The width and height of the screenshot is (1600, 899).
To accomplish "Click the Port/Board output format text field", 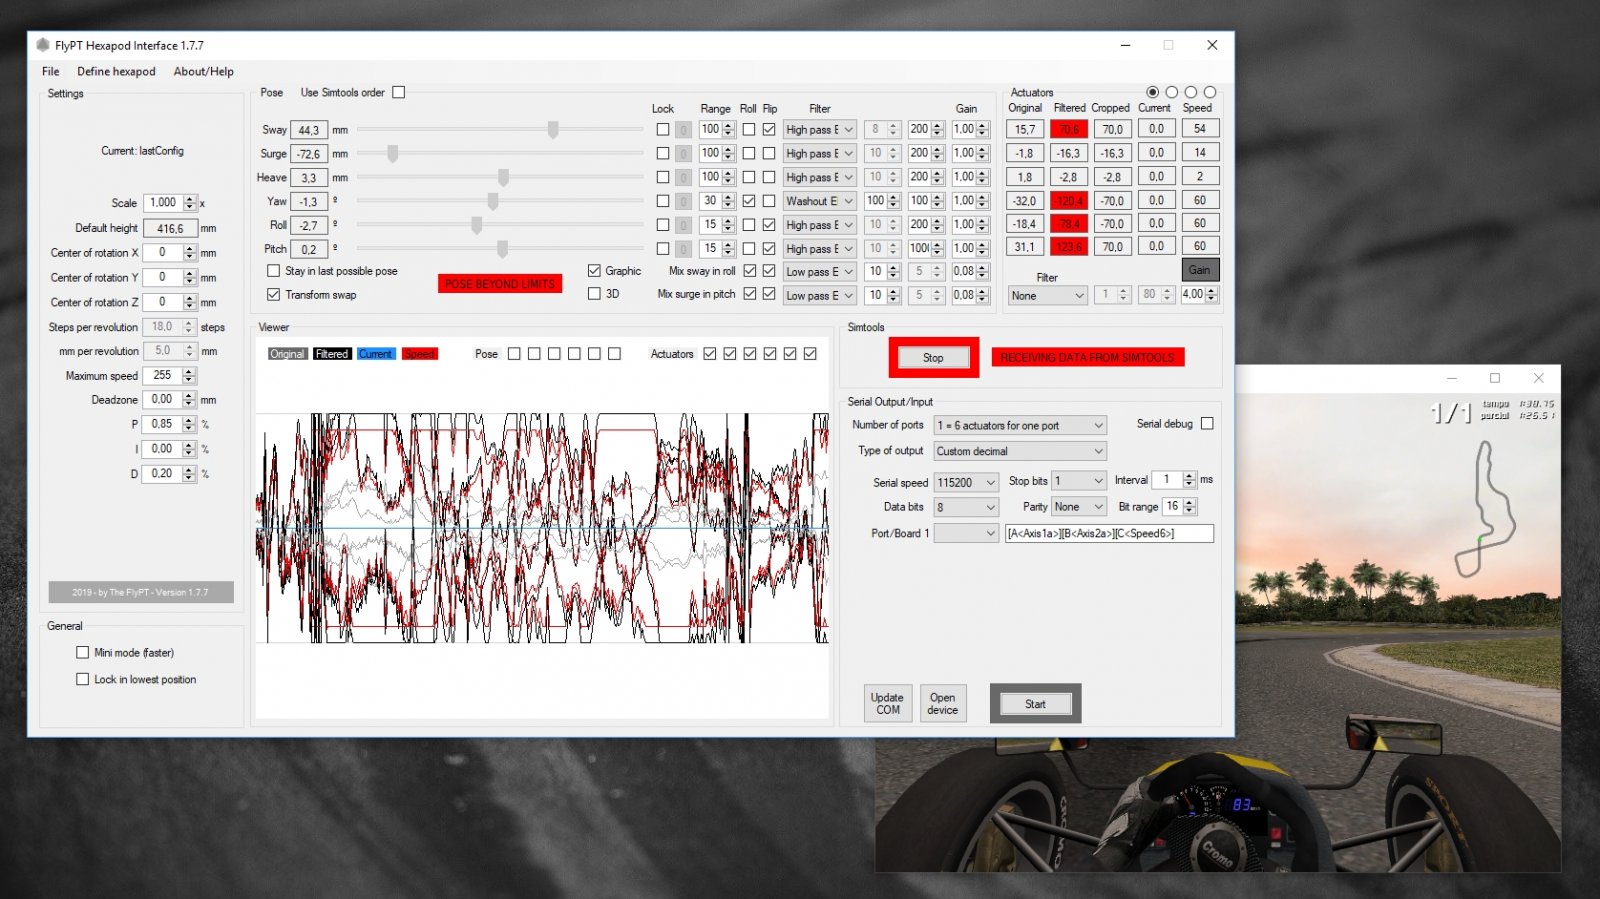I will [x=1108, y=534].
